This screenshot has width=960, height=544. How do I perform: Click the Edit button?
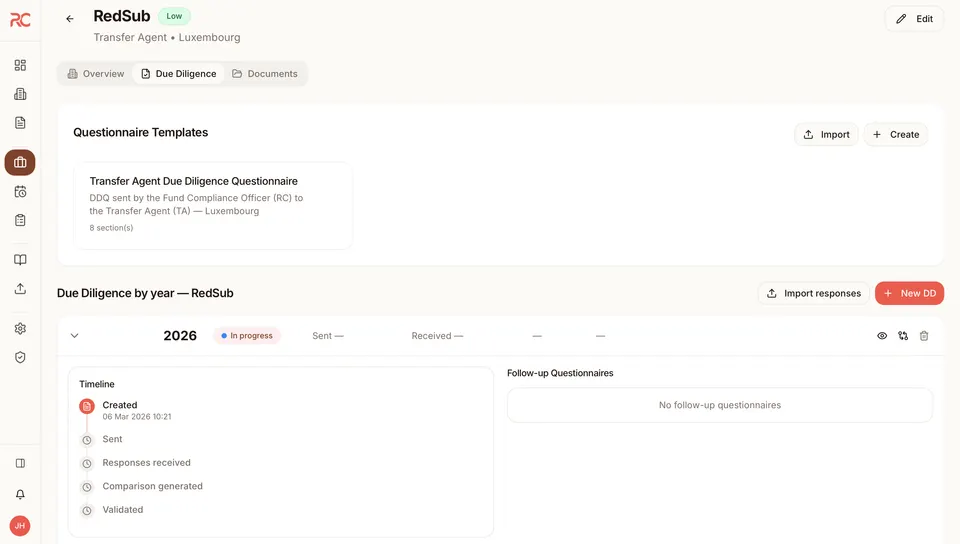pos(914,19)
